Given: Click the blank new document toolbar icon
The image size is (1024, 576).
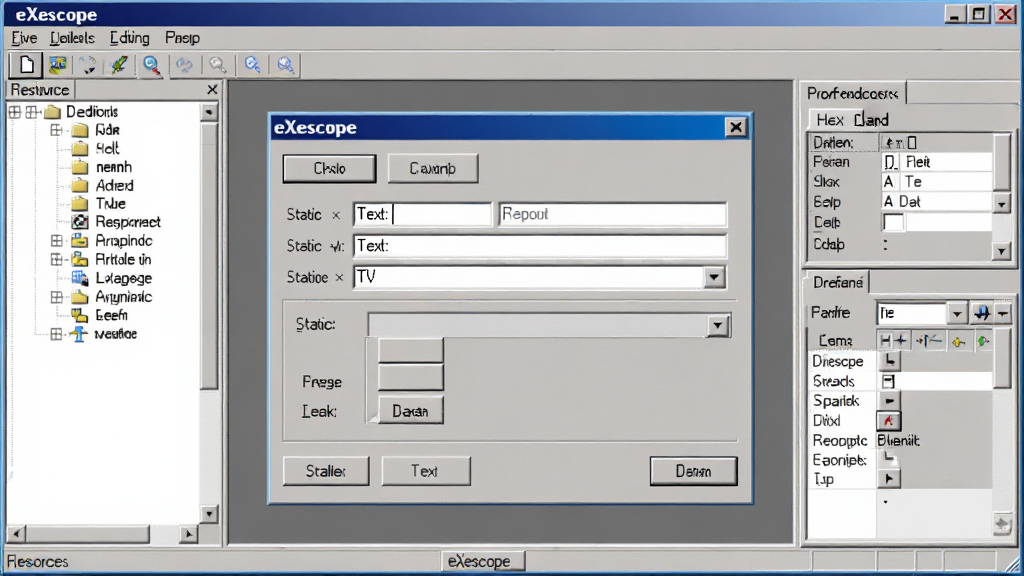Looking at the screenshot, I should (x=26, y=65).
